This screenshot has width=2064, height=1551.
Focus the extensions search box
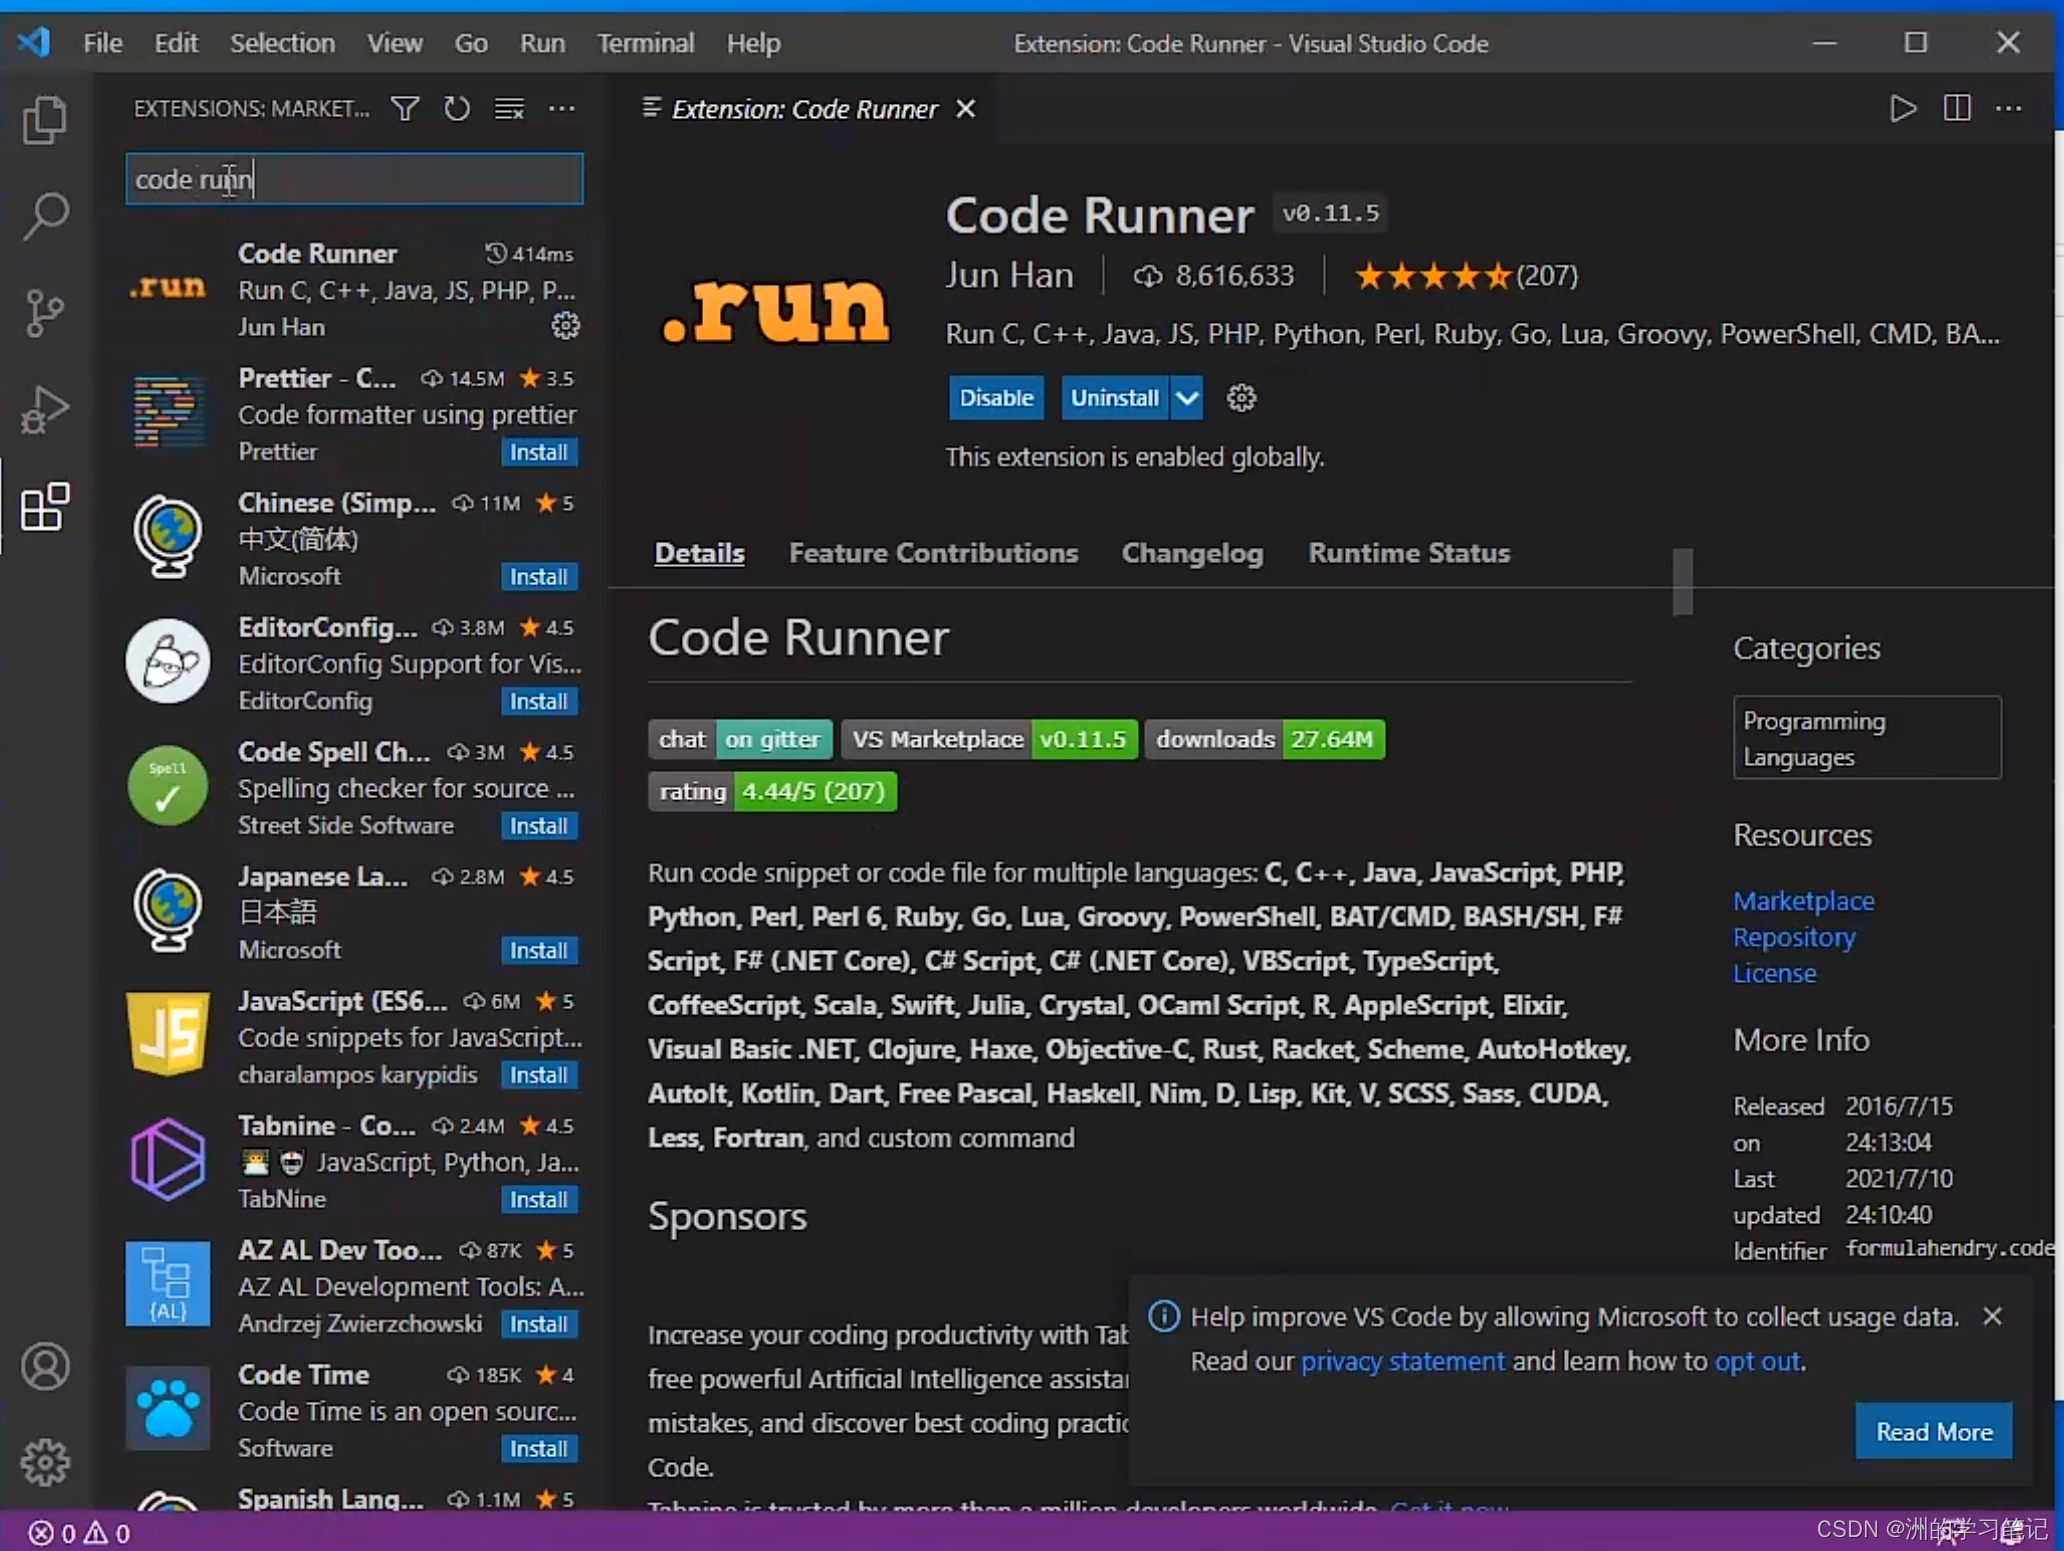[354, 179]
